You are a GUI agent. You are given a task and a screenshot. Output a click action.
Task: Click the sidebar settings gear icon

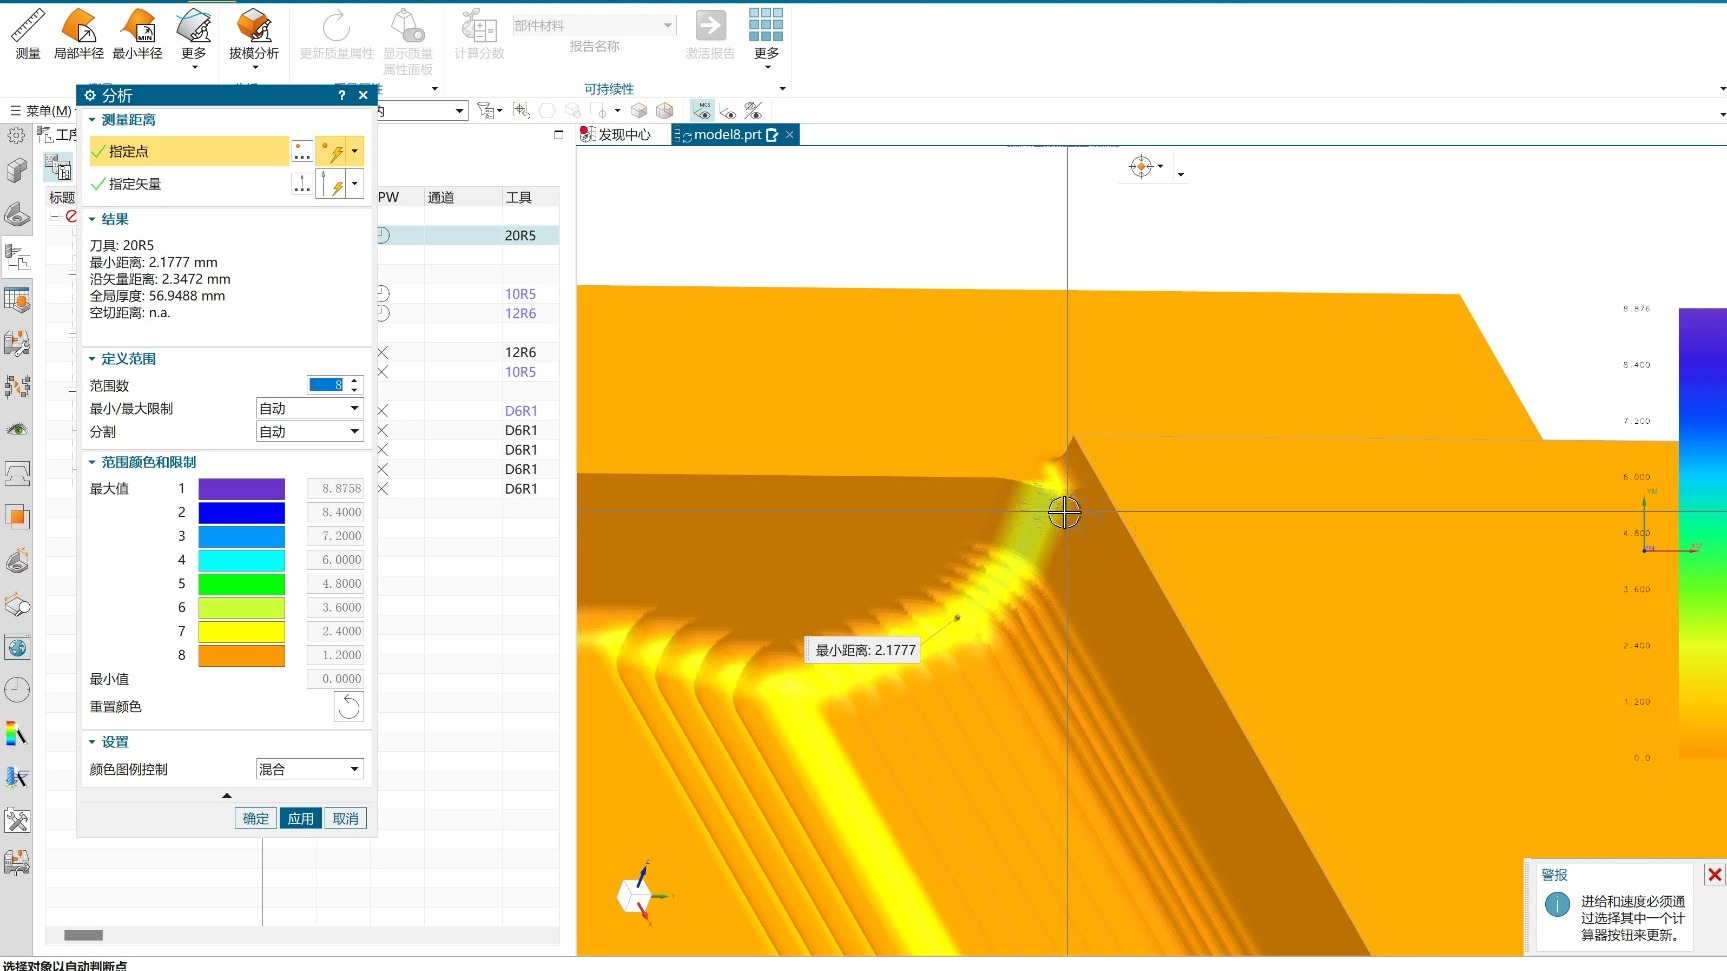pos(17,135)
